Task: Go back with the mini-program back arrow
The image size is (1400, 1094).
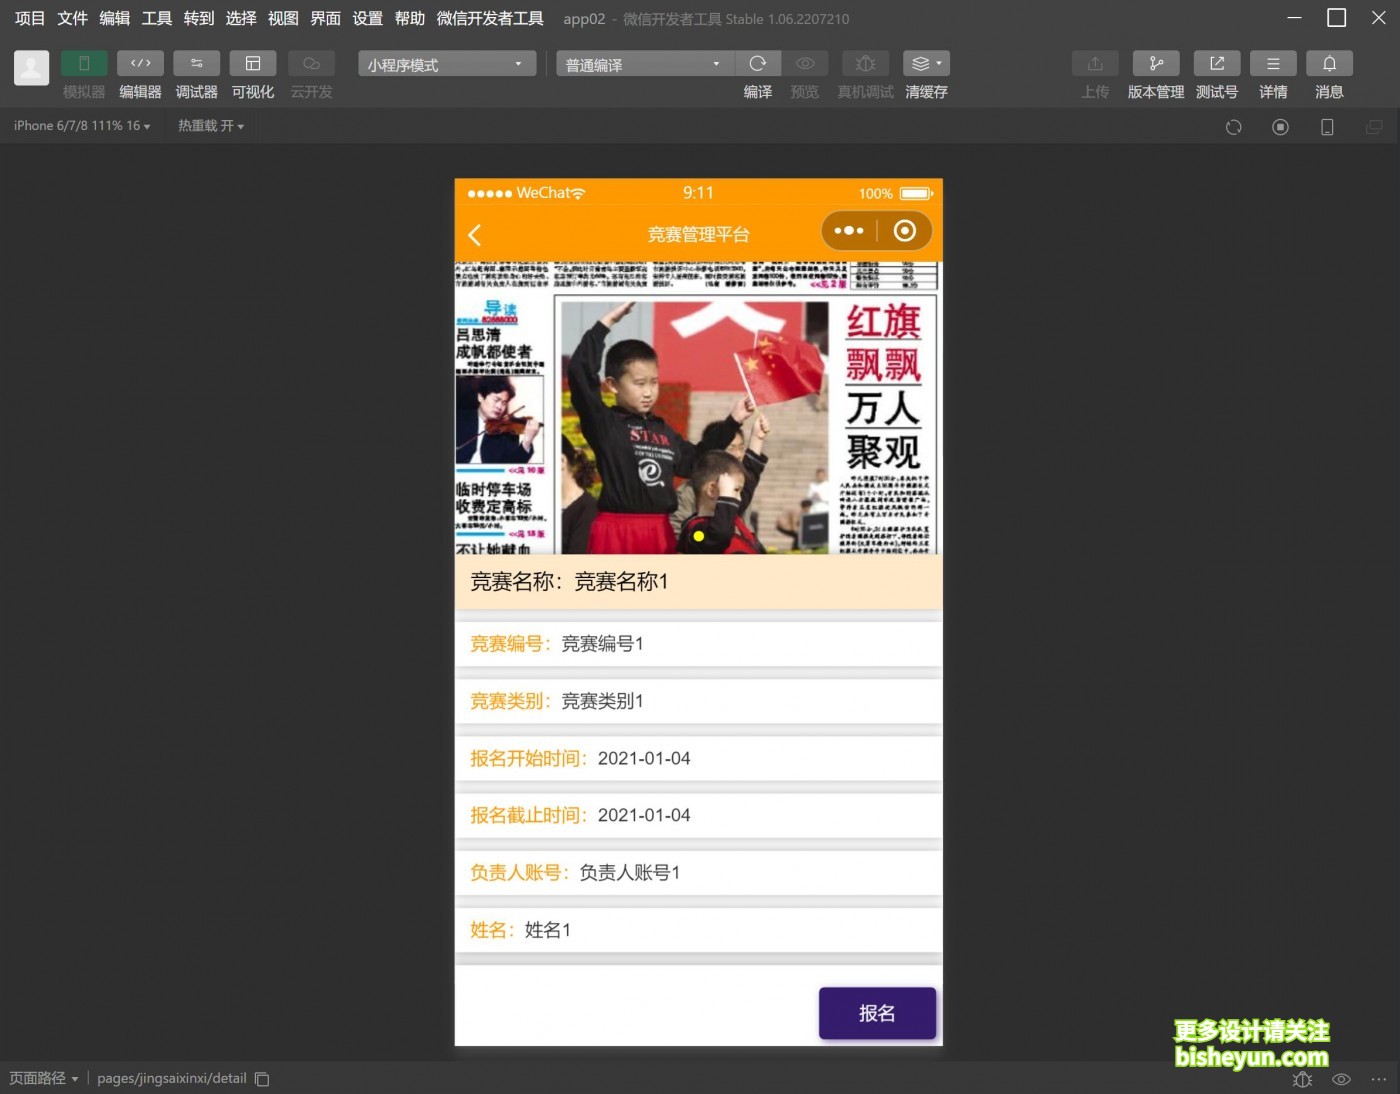Action: point(475,235)
